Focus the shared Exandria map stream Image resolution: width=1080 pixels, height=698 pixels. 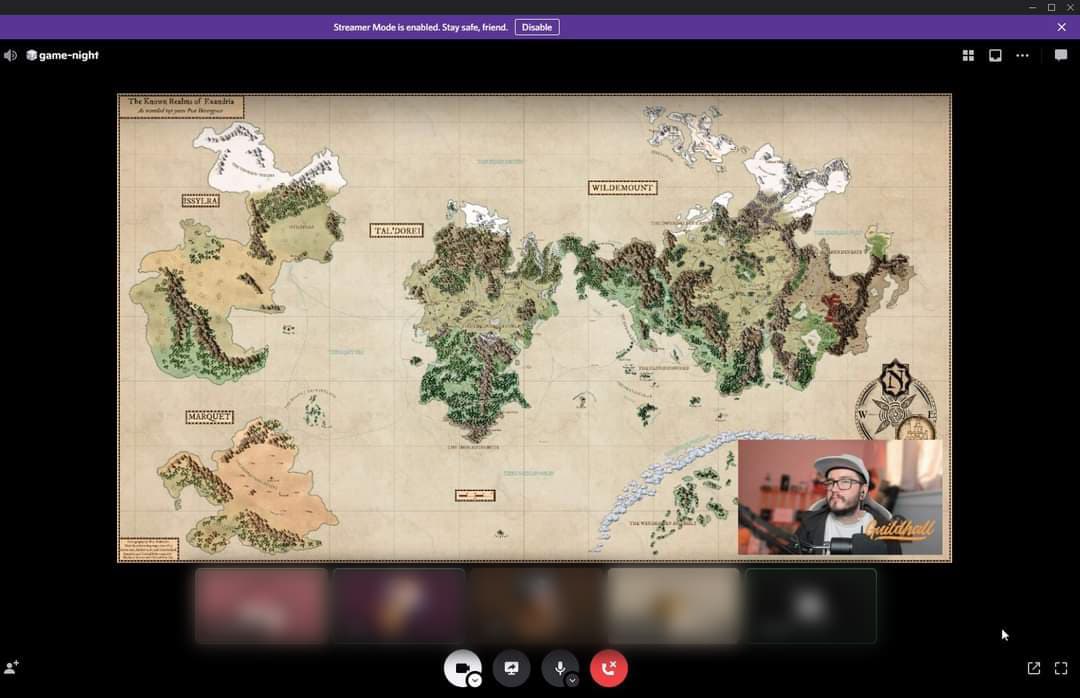534,328
